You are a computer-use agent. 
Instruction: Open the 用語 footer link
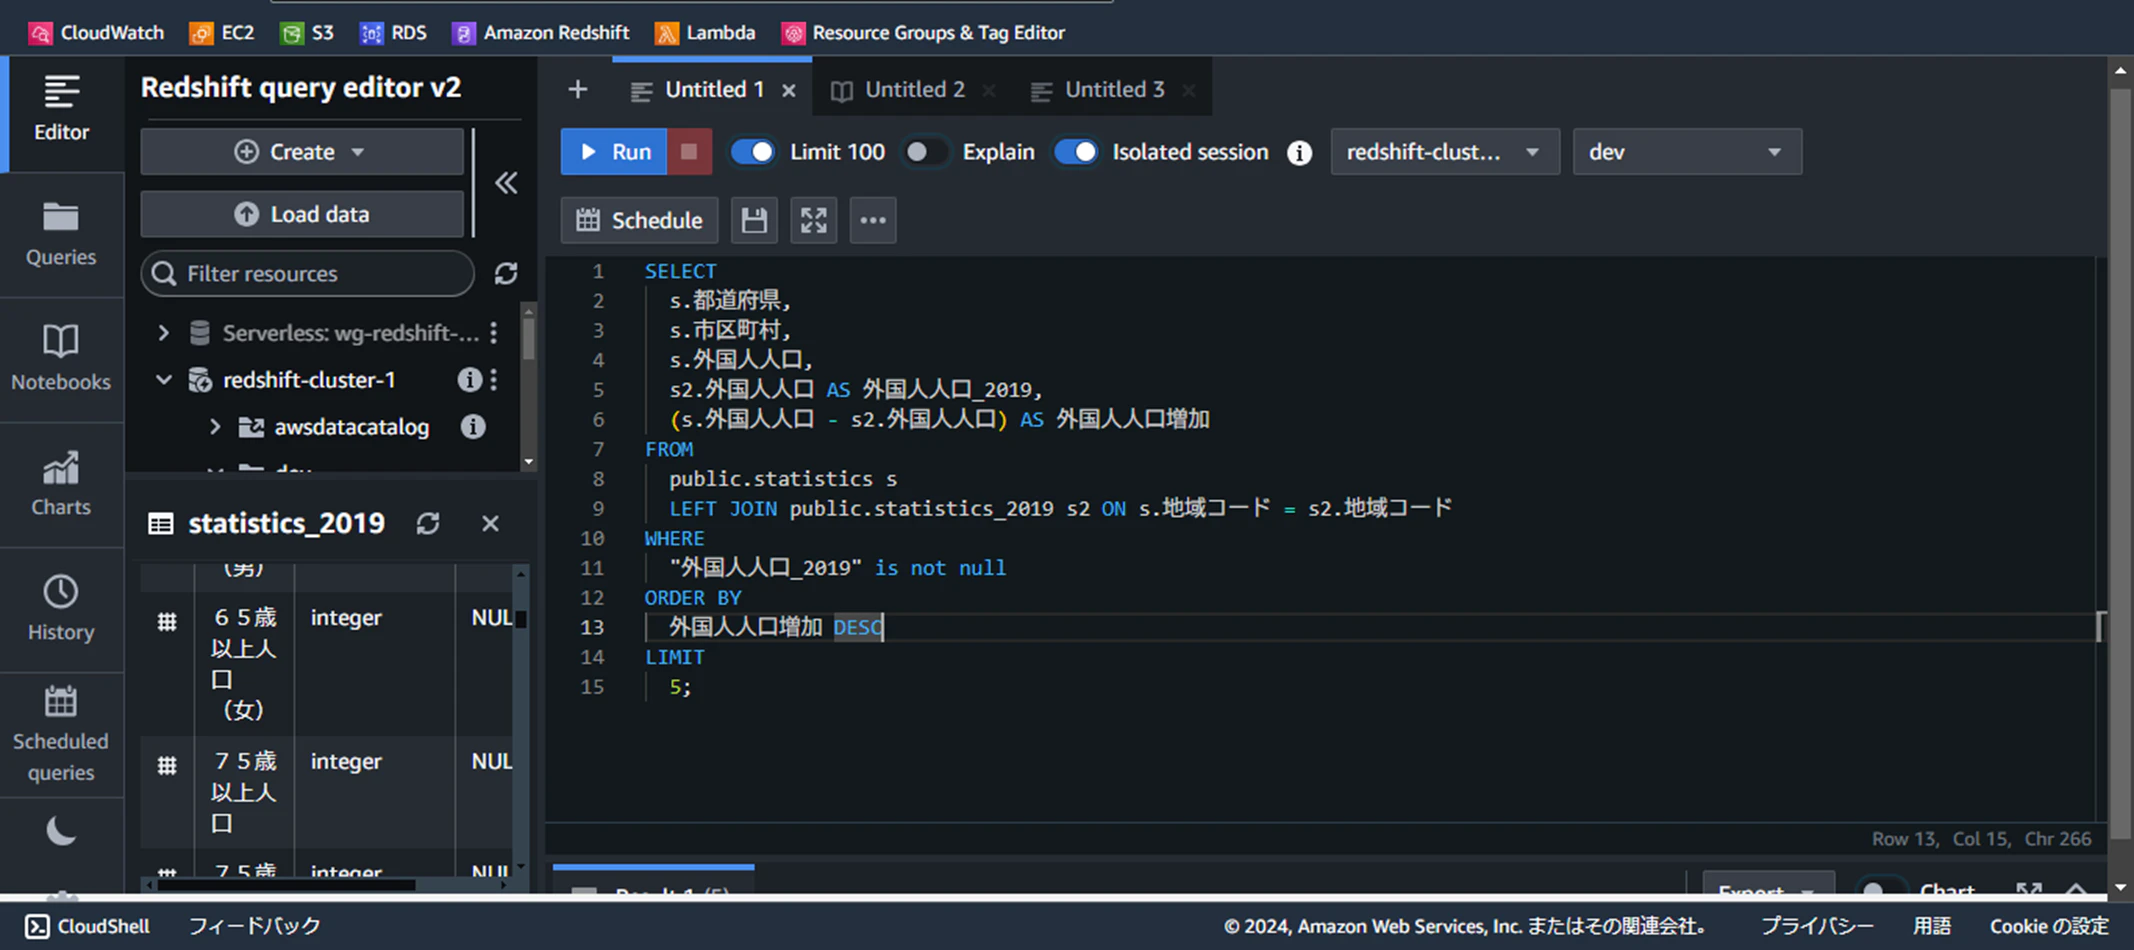pos(1932,926)
